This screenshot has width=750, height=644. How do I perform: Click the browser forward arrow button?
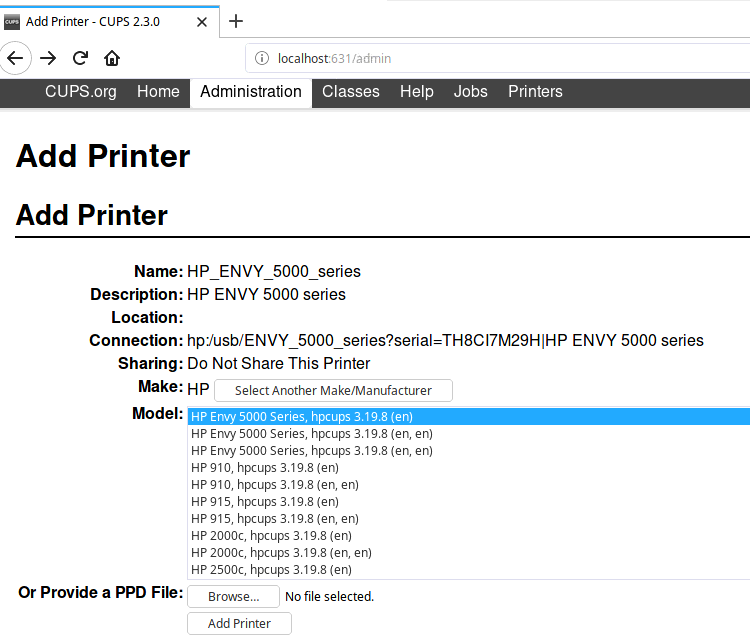pyautogui.click(x=48, y=58)
